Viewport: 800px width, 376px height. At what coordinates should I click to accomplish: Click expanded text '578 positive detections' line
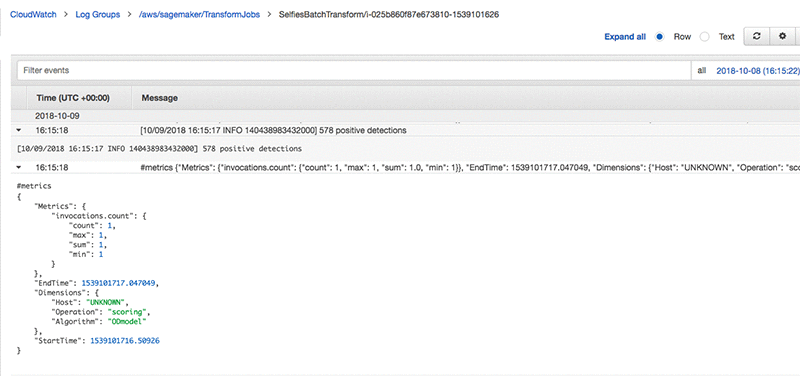(159, 149)
